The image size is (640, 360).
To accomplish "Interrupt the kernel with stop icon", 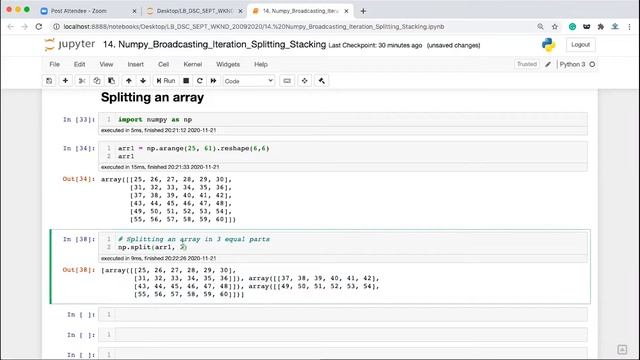I will [x=186, y=81].
